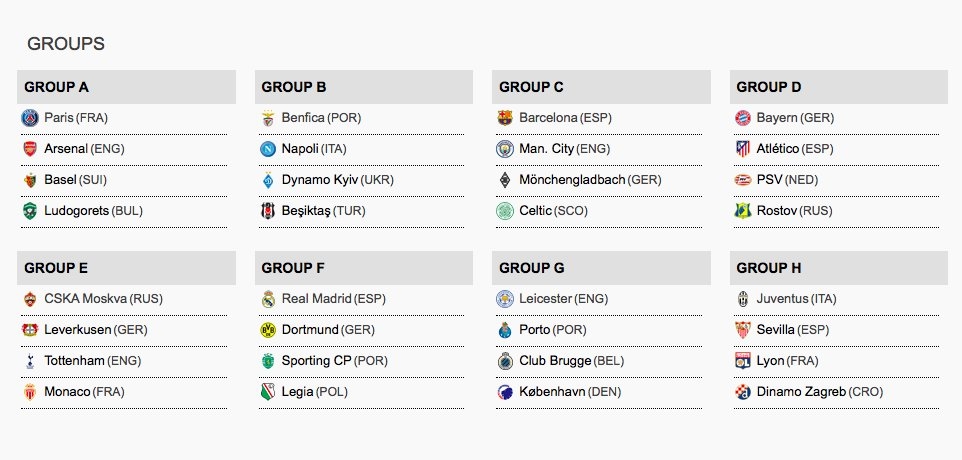Open the Atlético team link
The image size is (962, 460).
click(x=777, y=149)
